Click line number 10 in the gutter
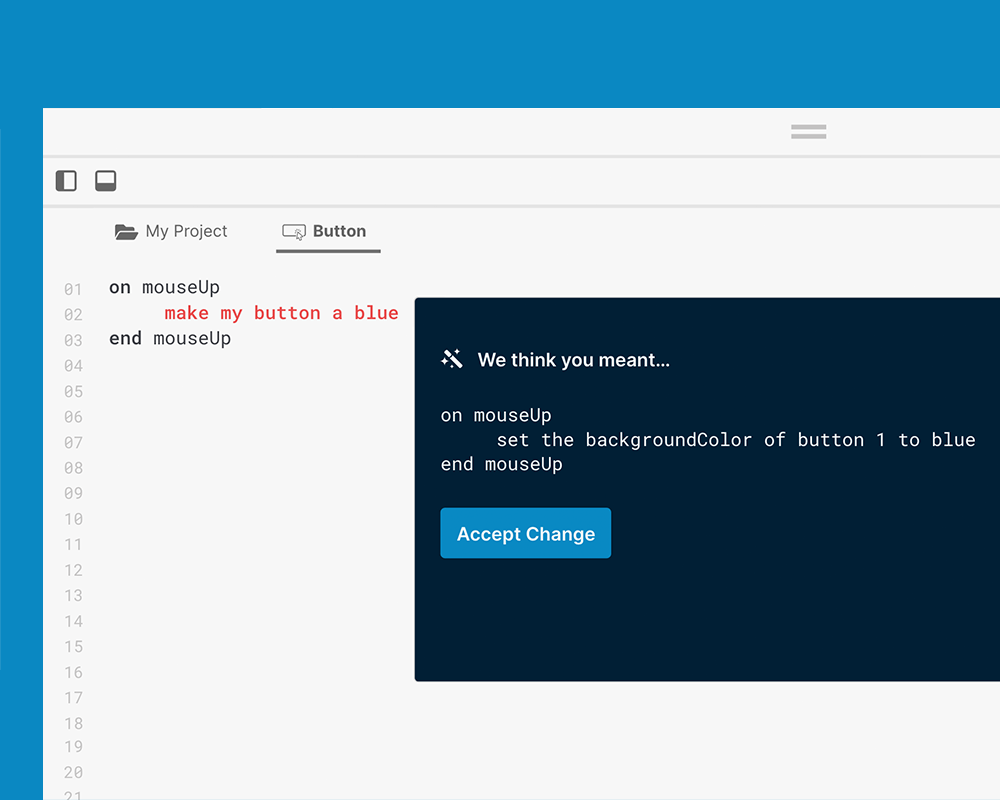1000x800 pixels. (x=73, y=519)
